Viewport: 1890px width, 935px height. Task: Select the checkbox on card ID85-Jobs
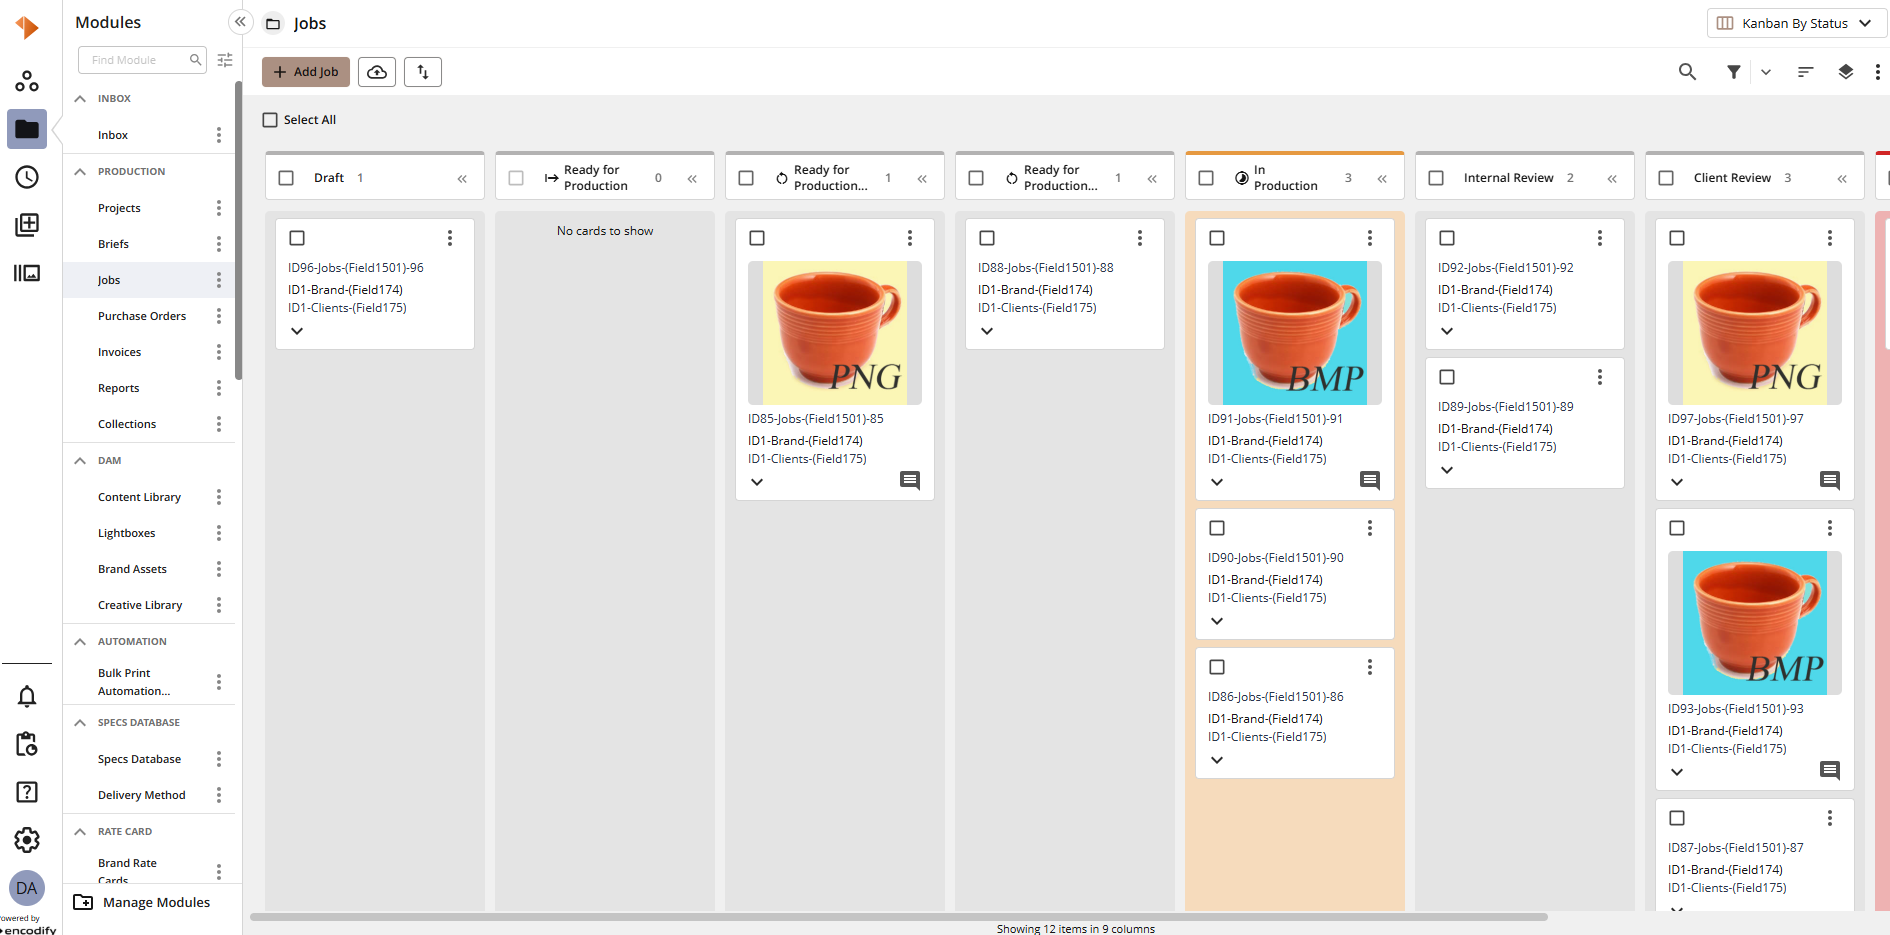click(757, 238)
